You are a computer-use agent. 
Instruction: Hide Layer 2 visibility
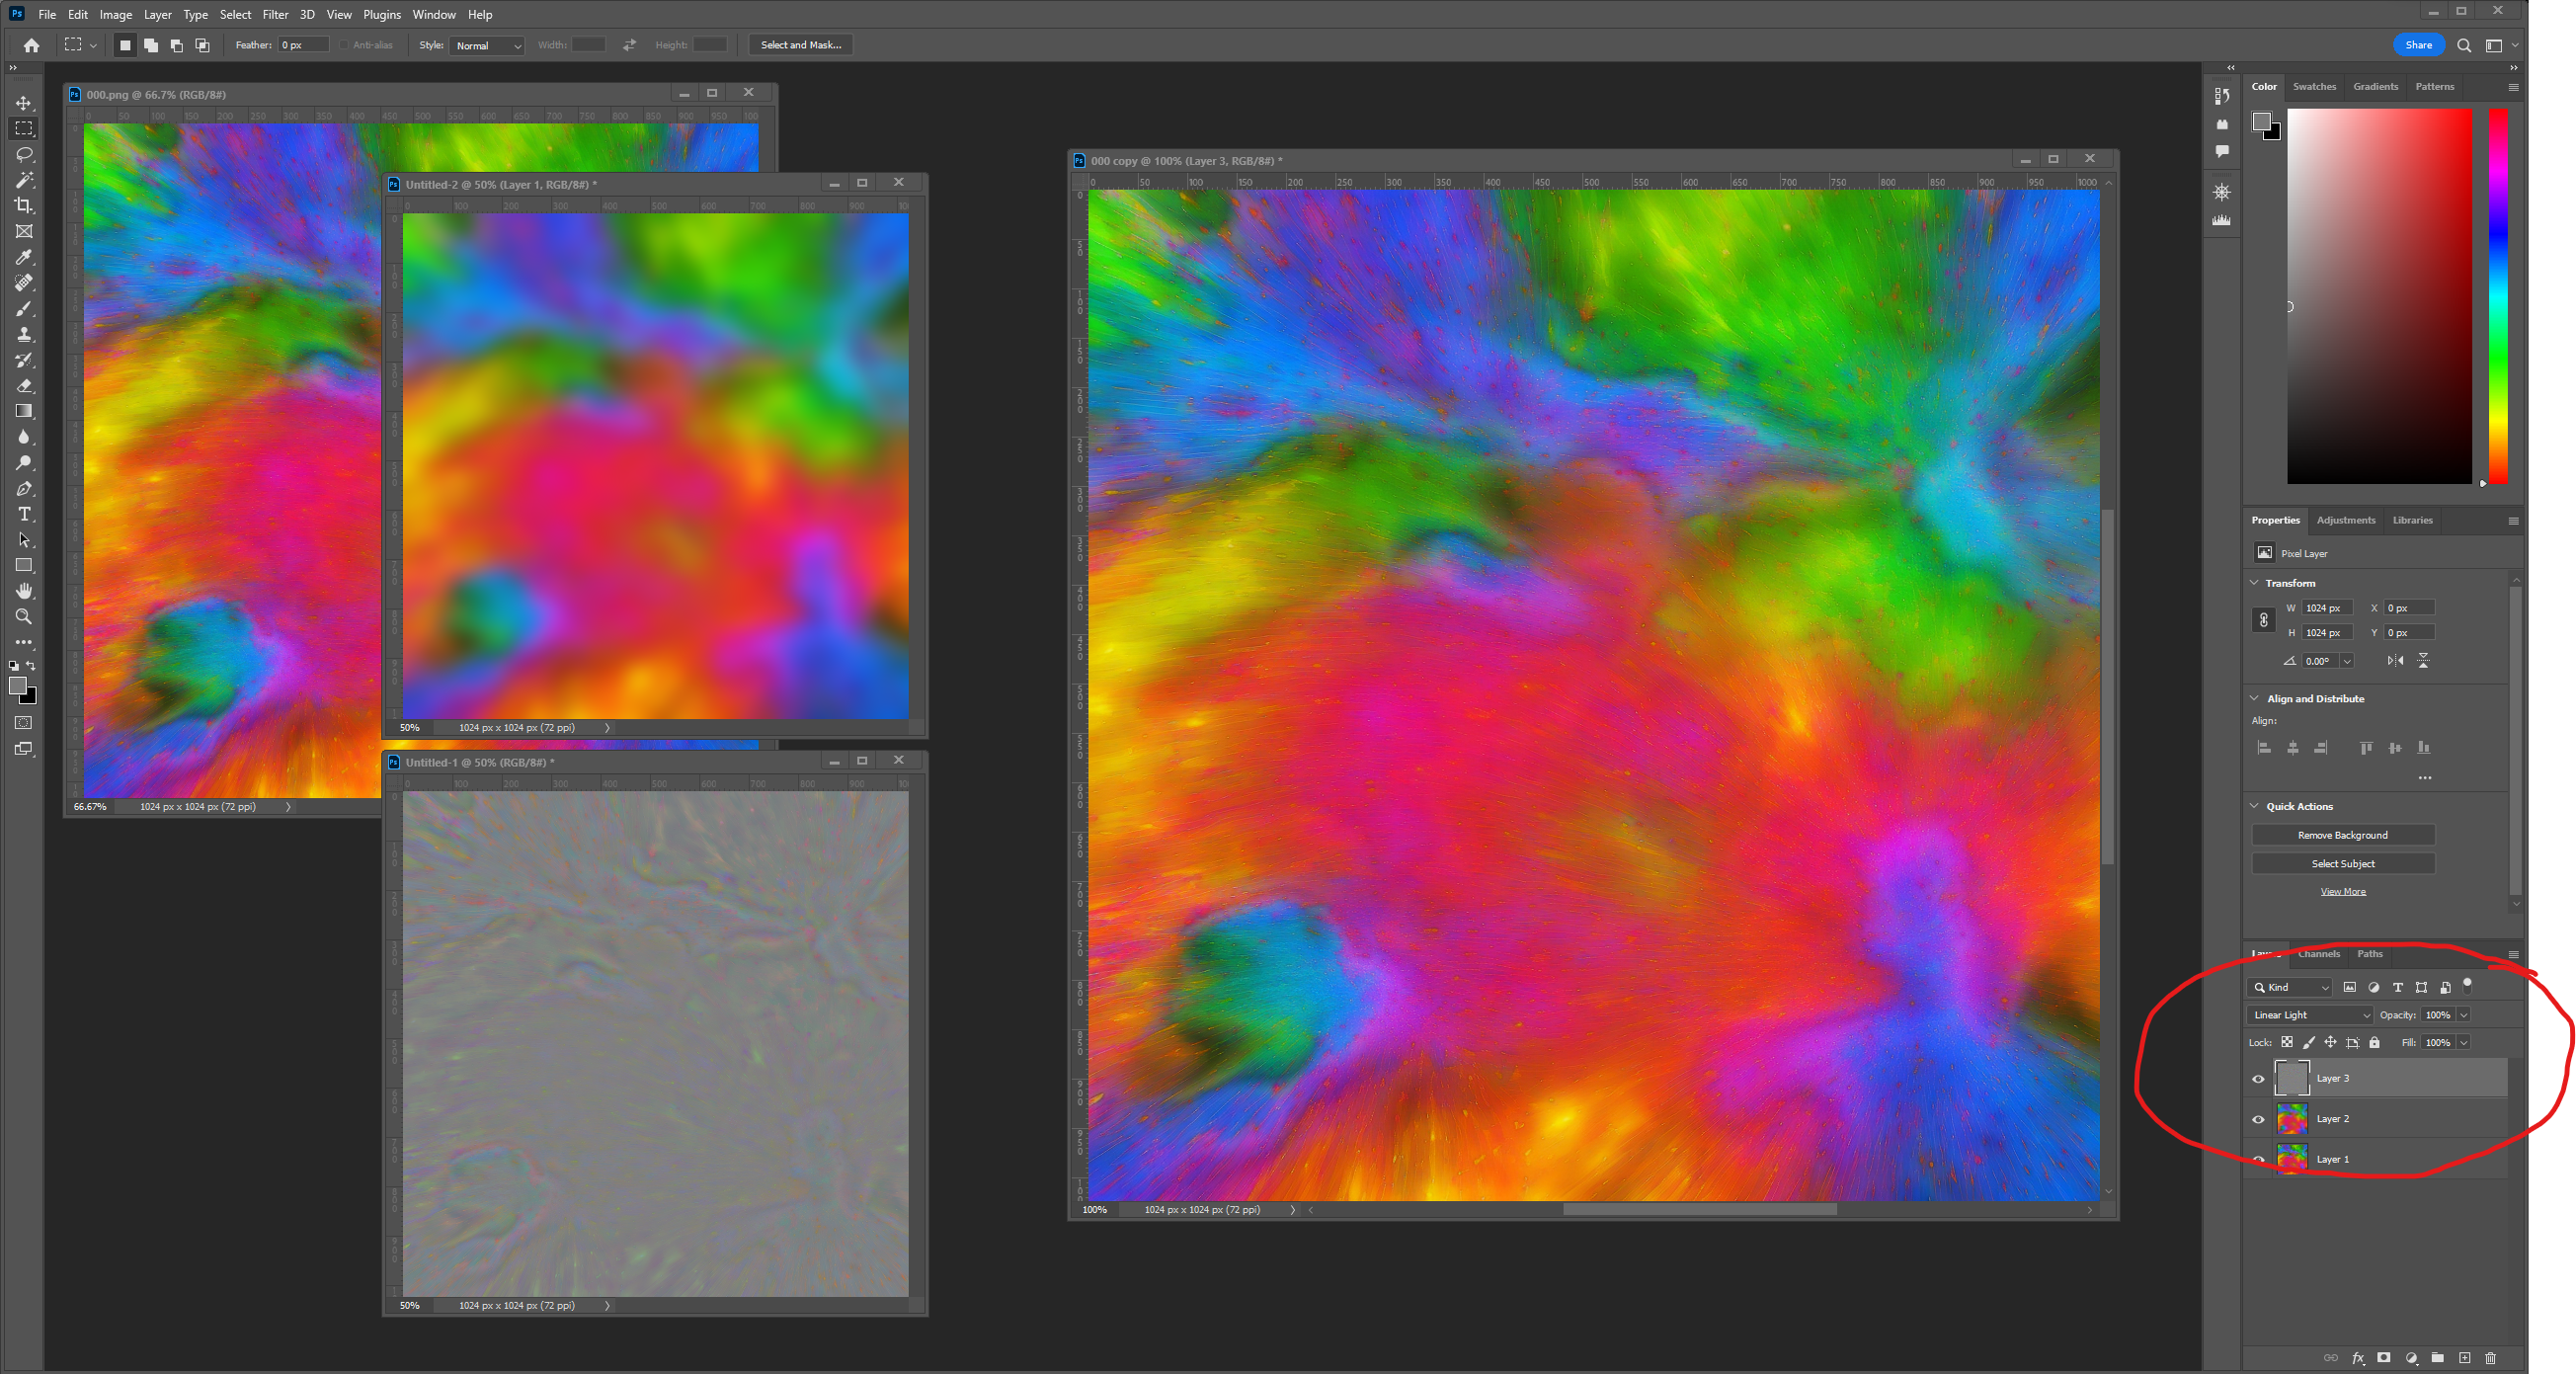tap(2257, 1119)
